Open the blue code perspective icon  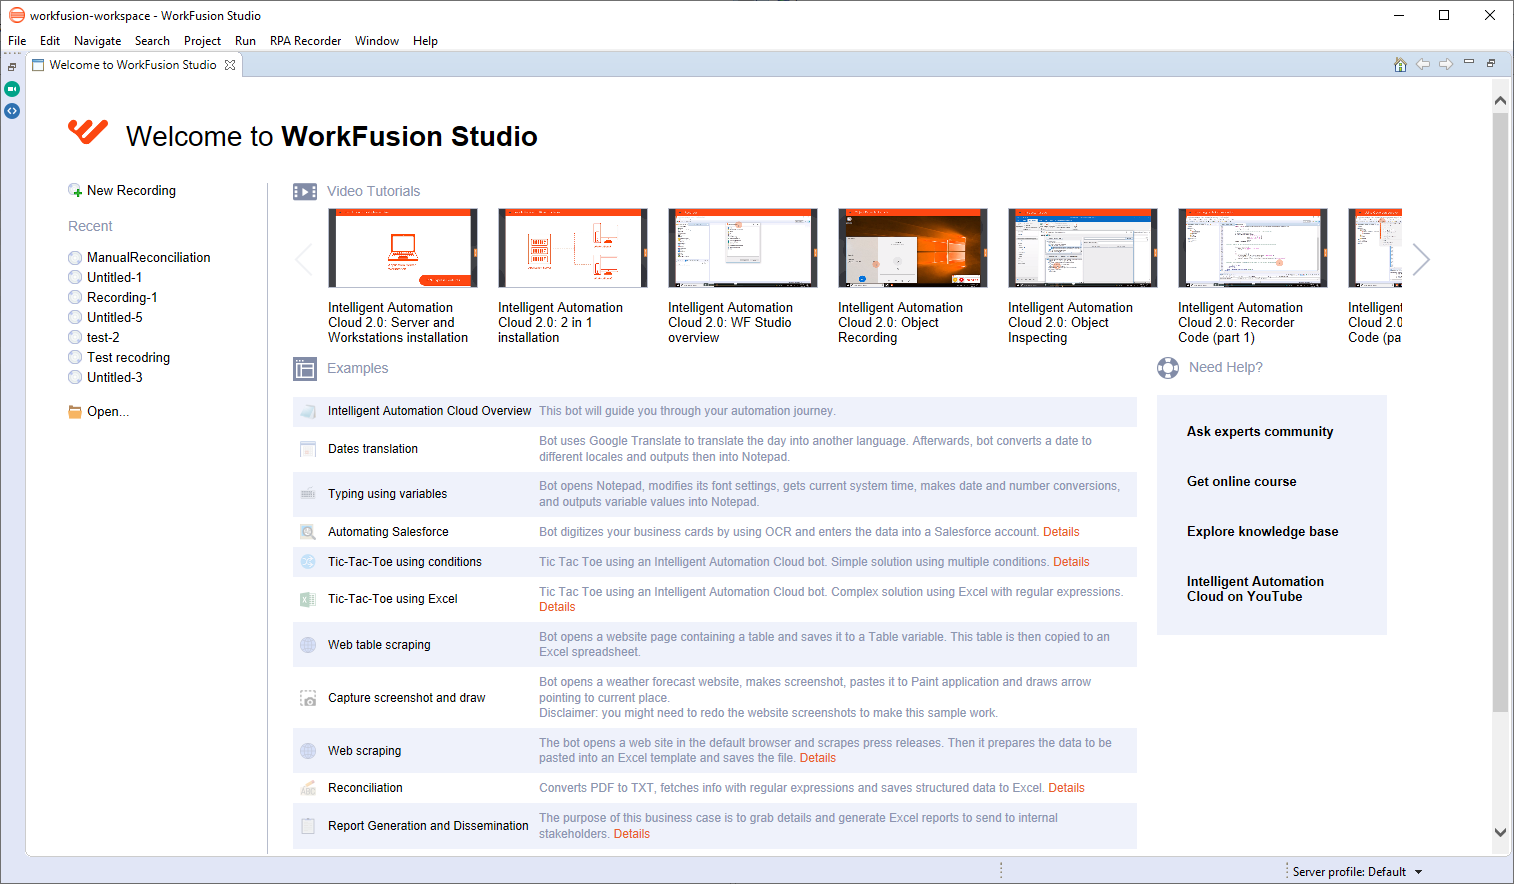(x=12, y=111)
